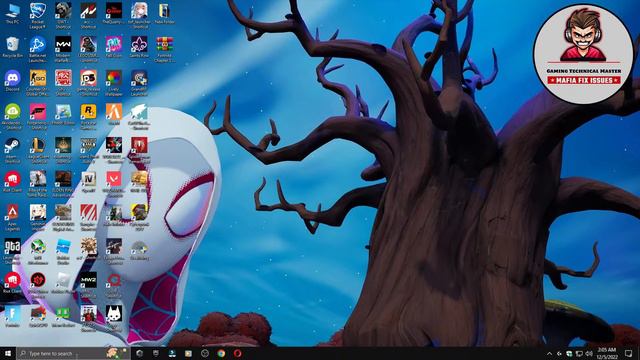The image size is (640, 360).
Task: Open the Recycle Bin
Action: 12,47
